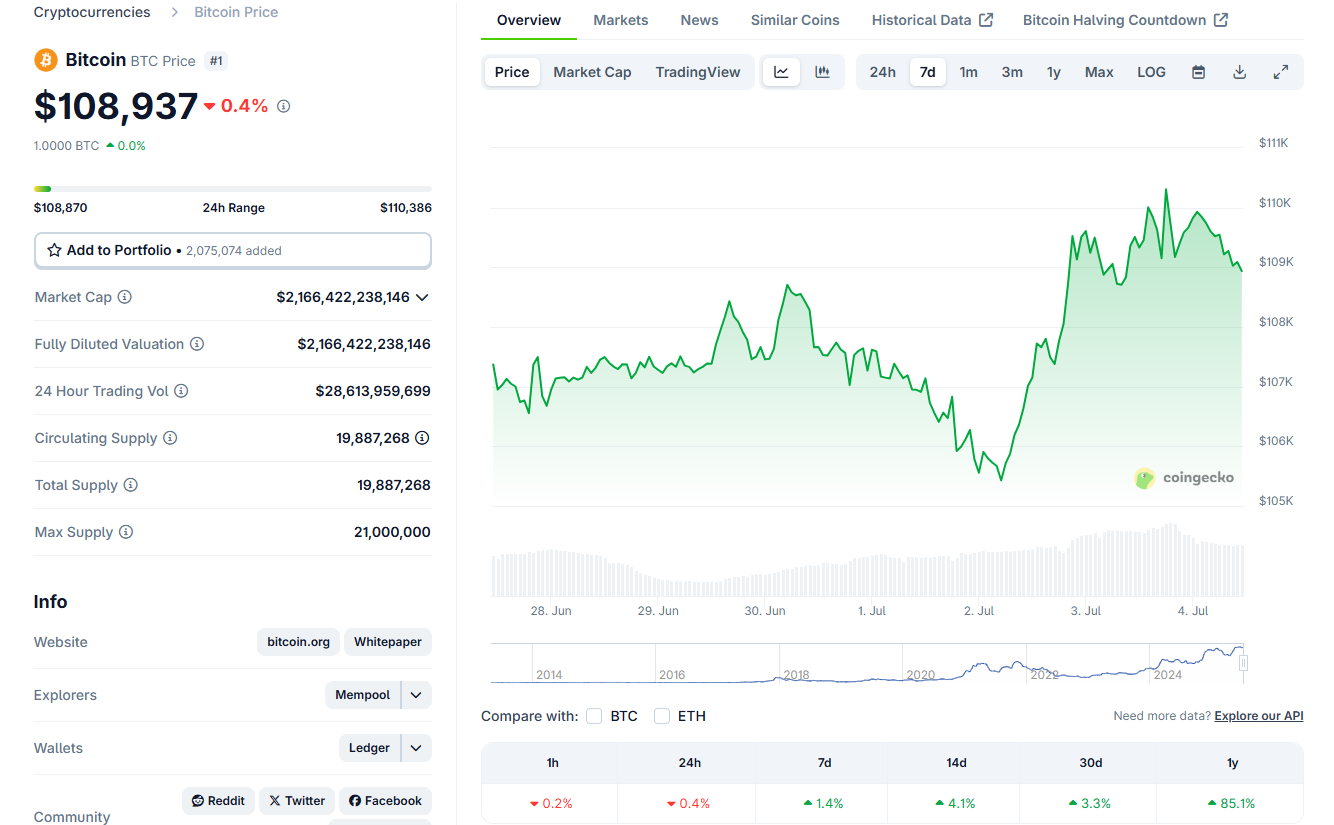The height and width of the screenshot is (825, 1334).
Task: Open the Reddit community link
Action: pos(218,801)
